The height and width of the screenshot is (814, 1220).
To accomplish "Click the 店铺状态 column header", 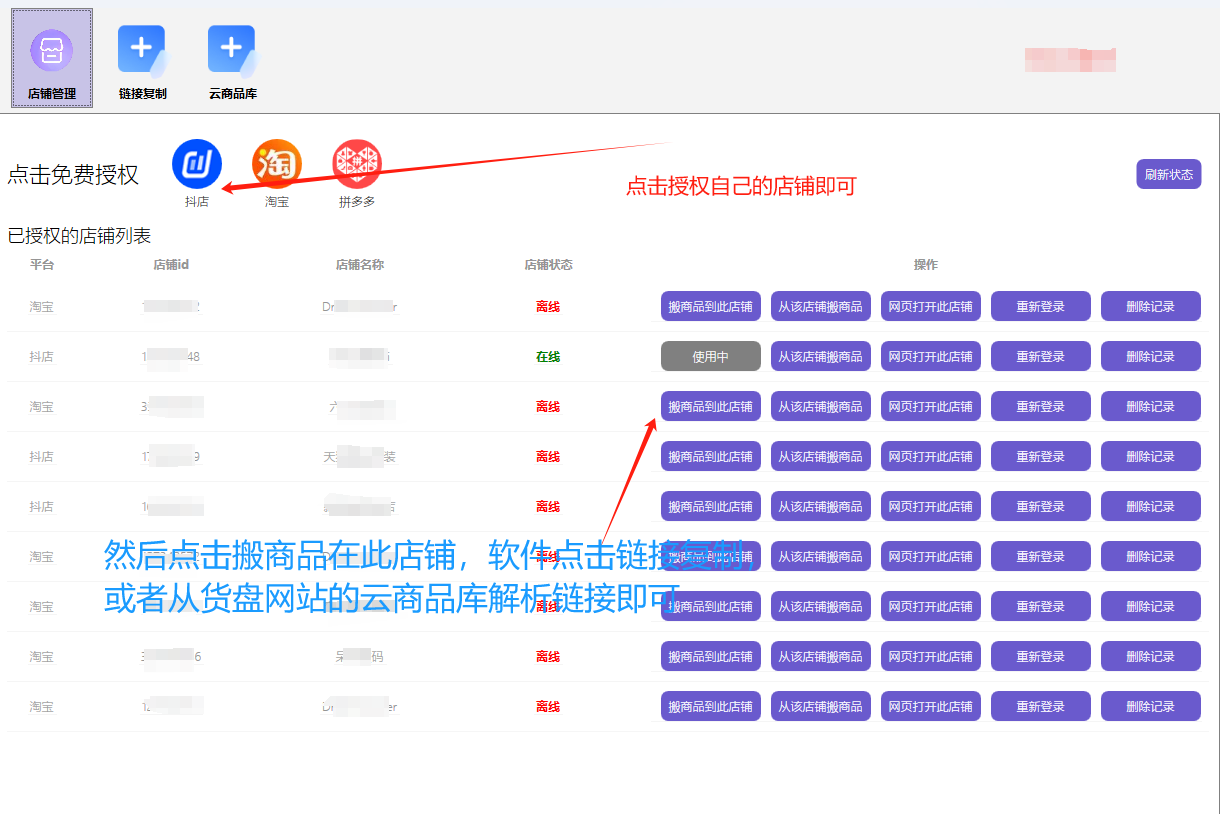I will [549, 265].
